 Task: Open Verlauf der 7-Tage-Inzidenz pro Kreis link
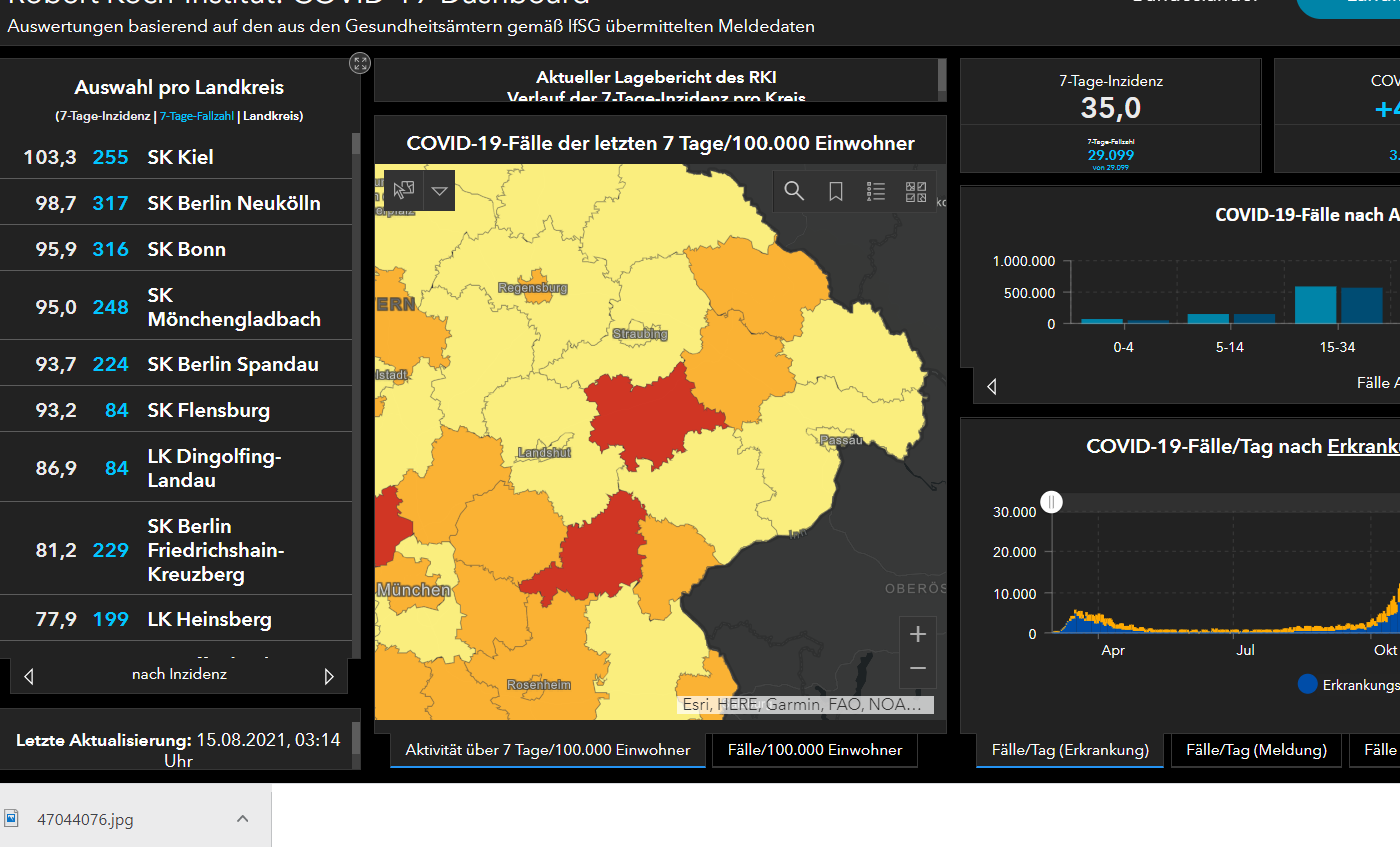point(656,97)
